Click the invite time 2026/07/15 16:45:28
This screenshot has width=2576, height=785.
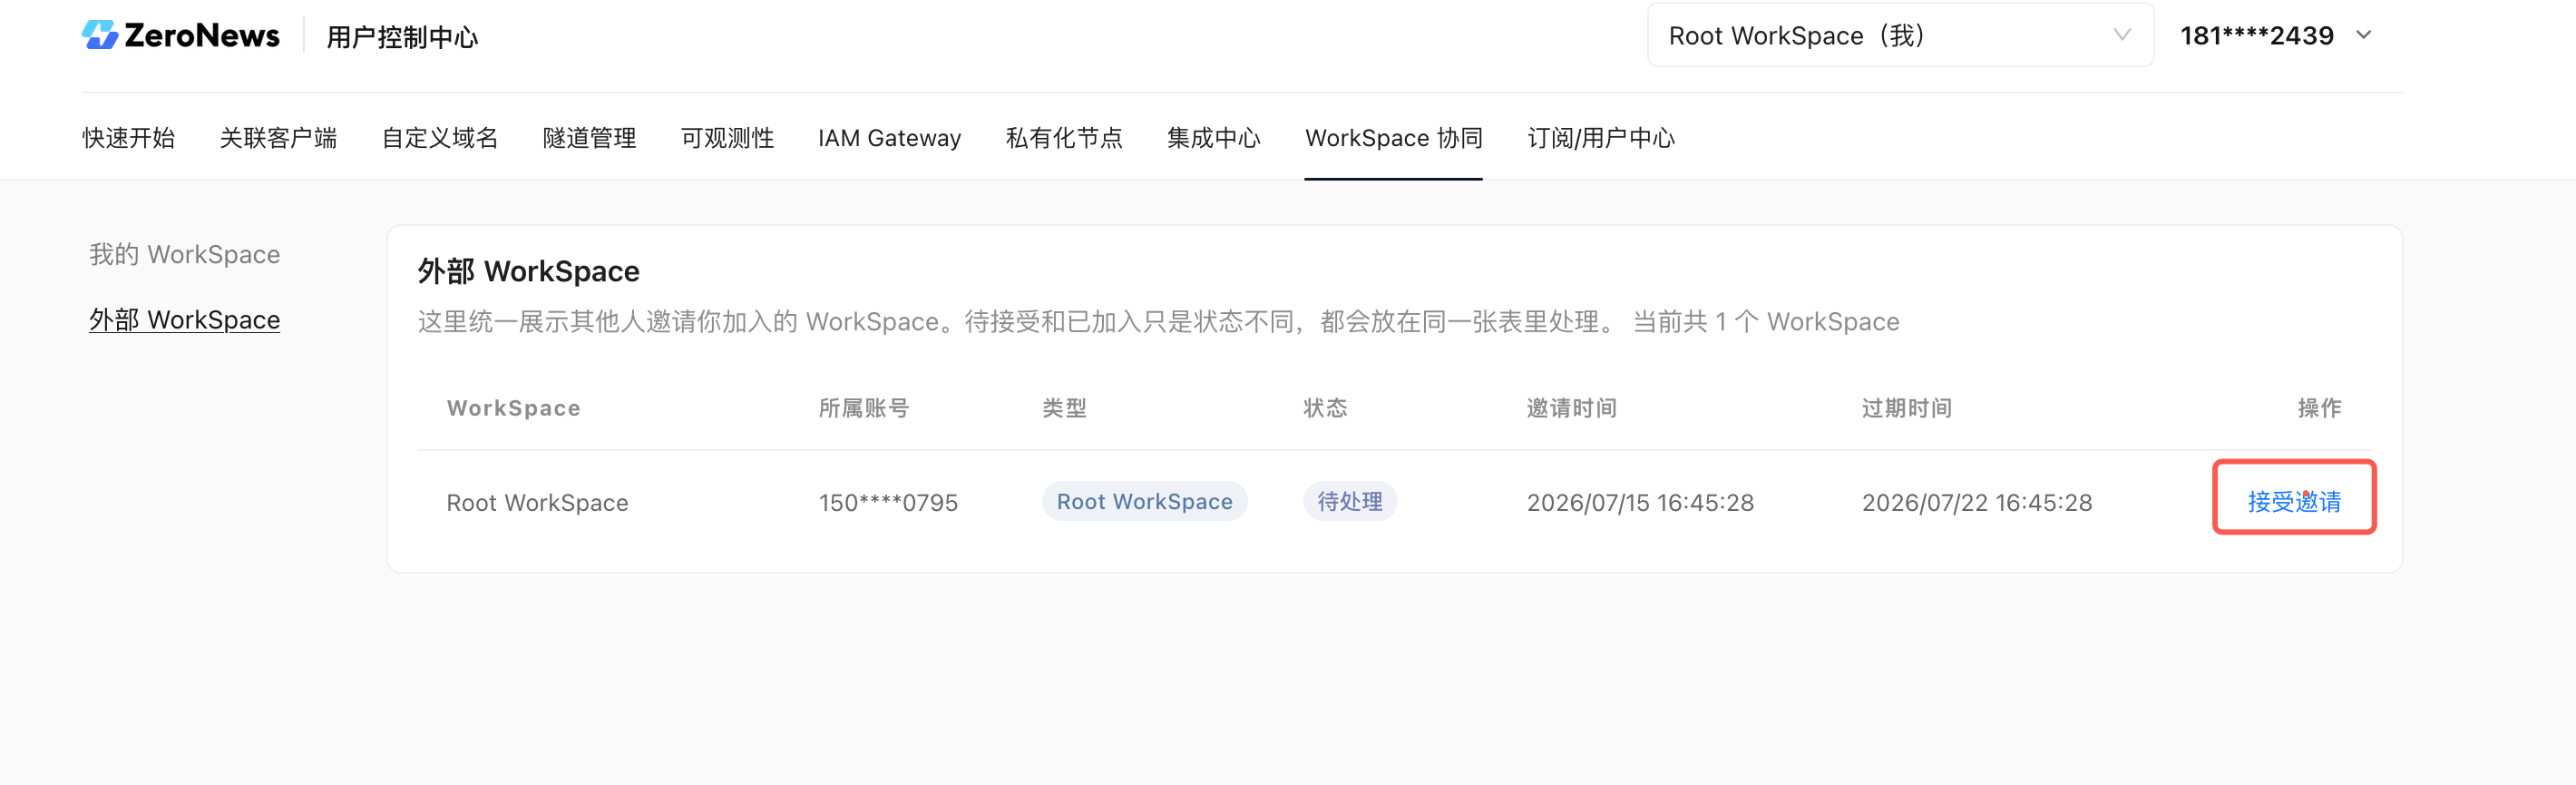tap(1641, 503)
